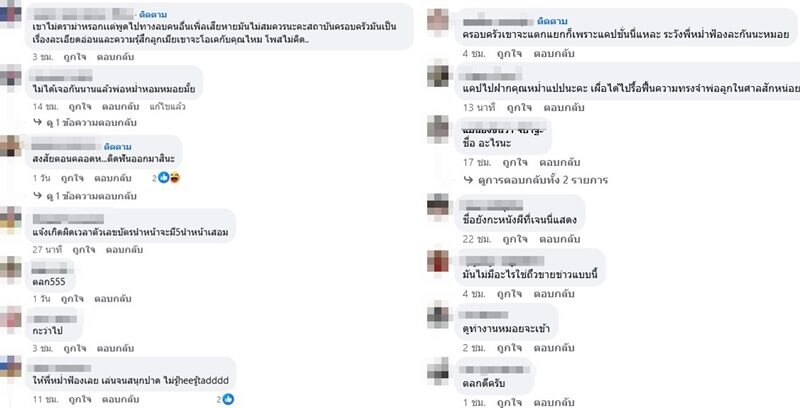The image size is (800, 408).
Task: Open the avatar of the ตลก555 commenter
Action: click(11, 269)
